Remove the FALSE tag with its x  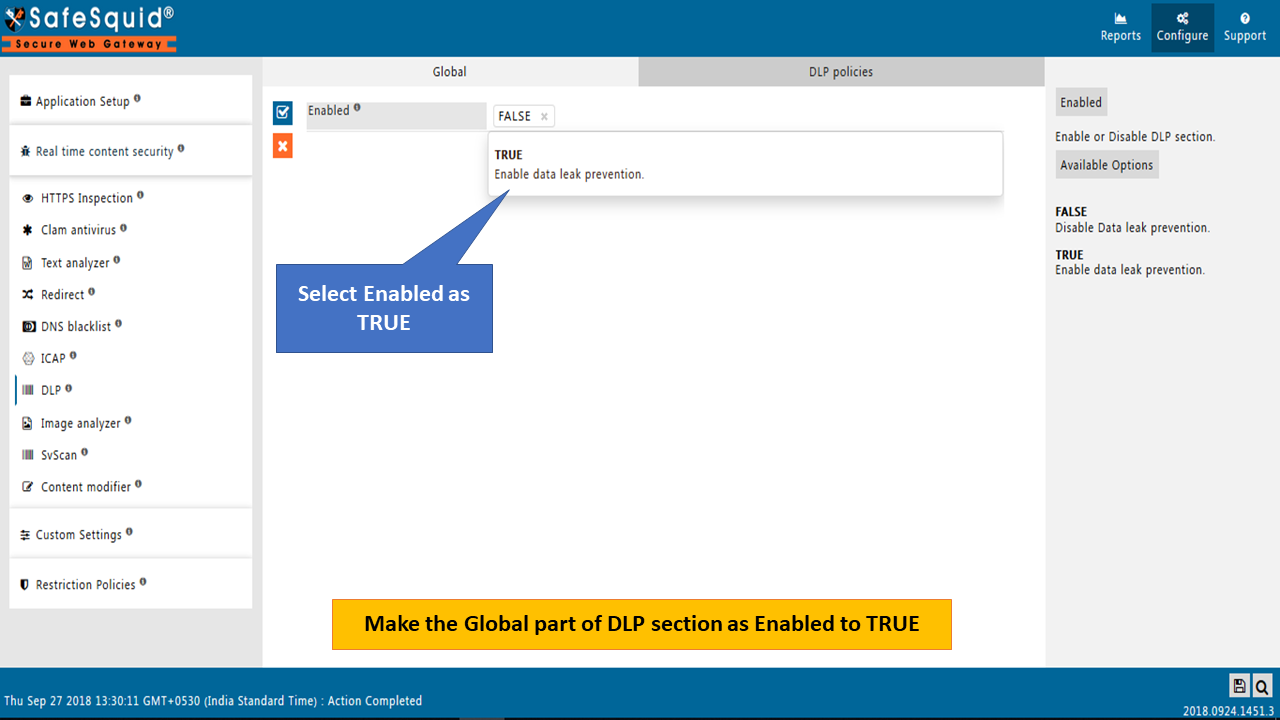click(544, 117)
